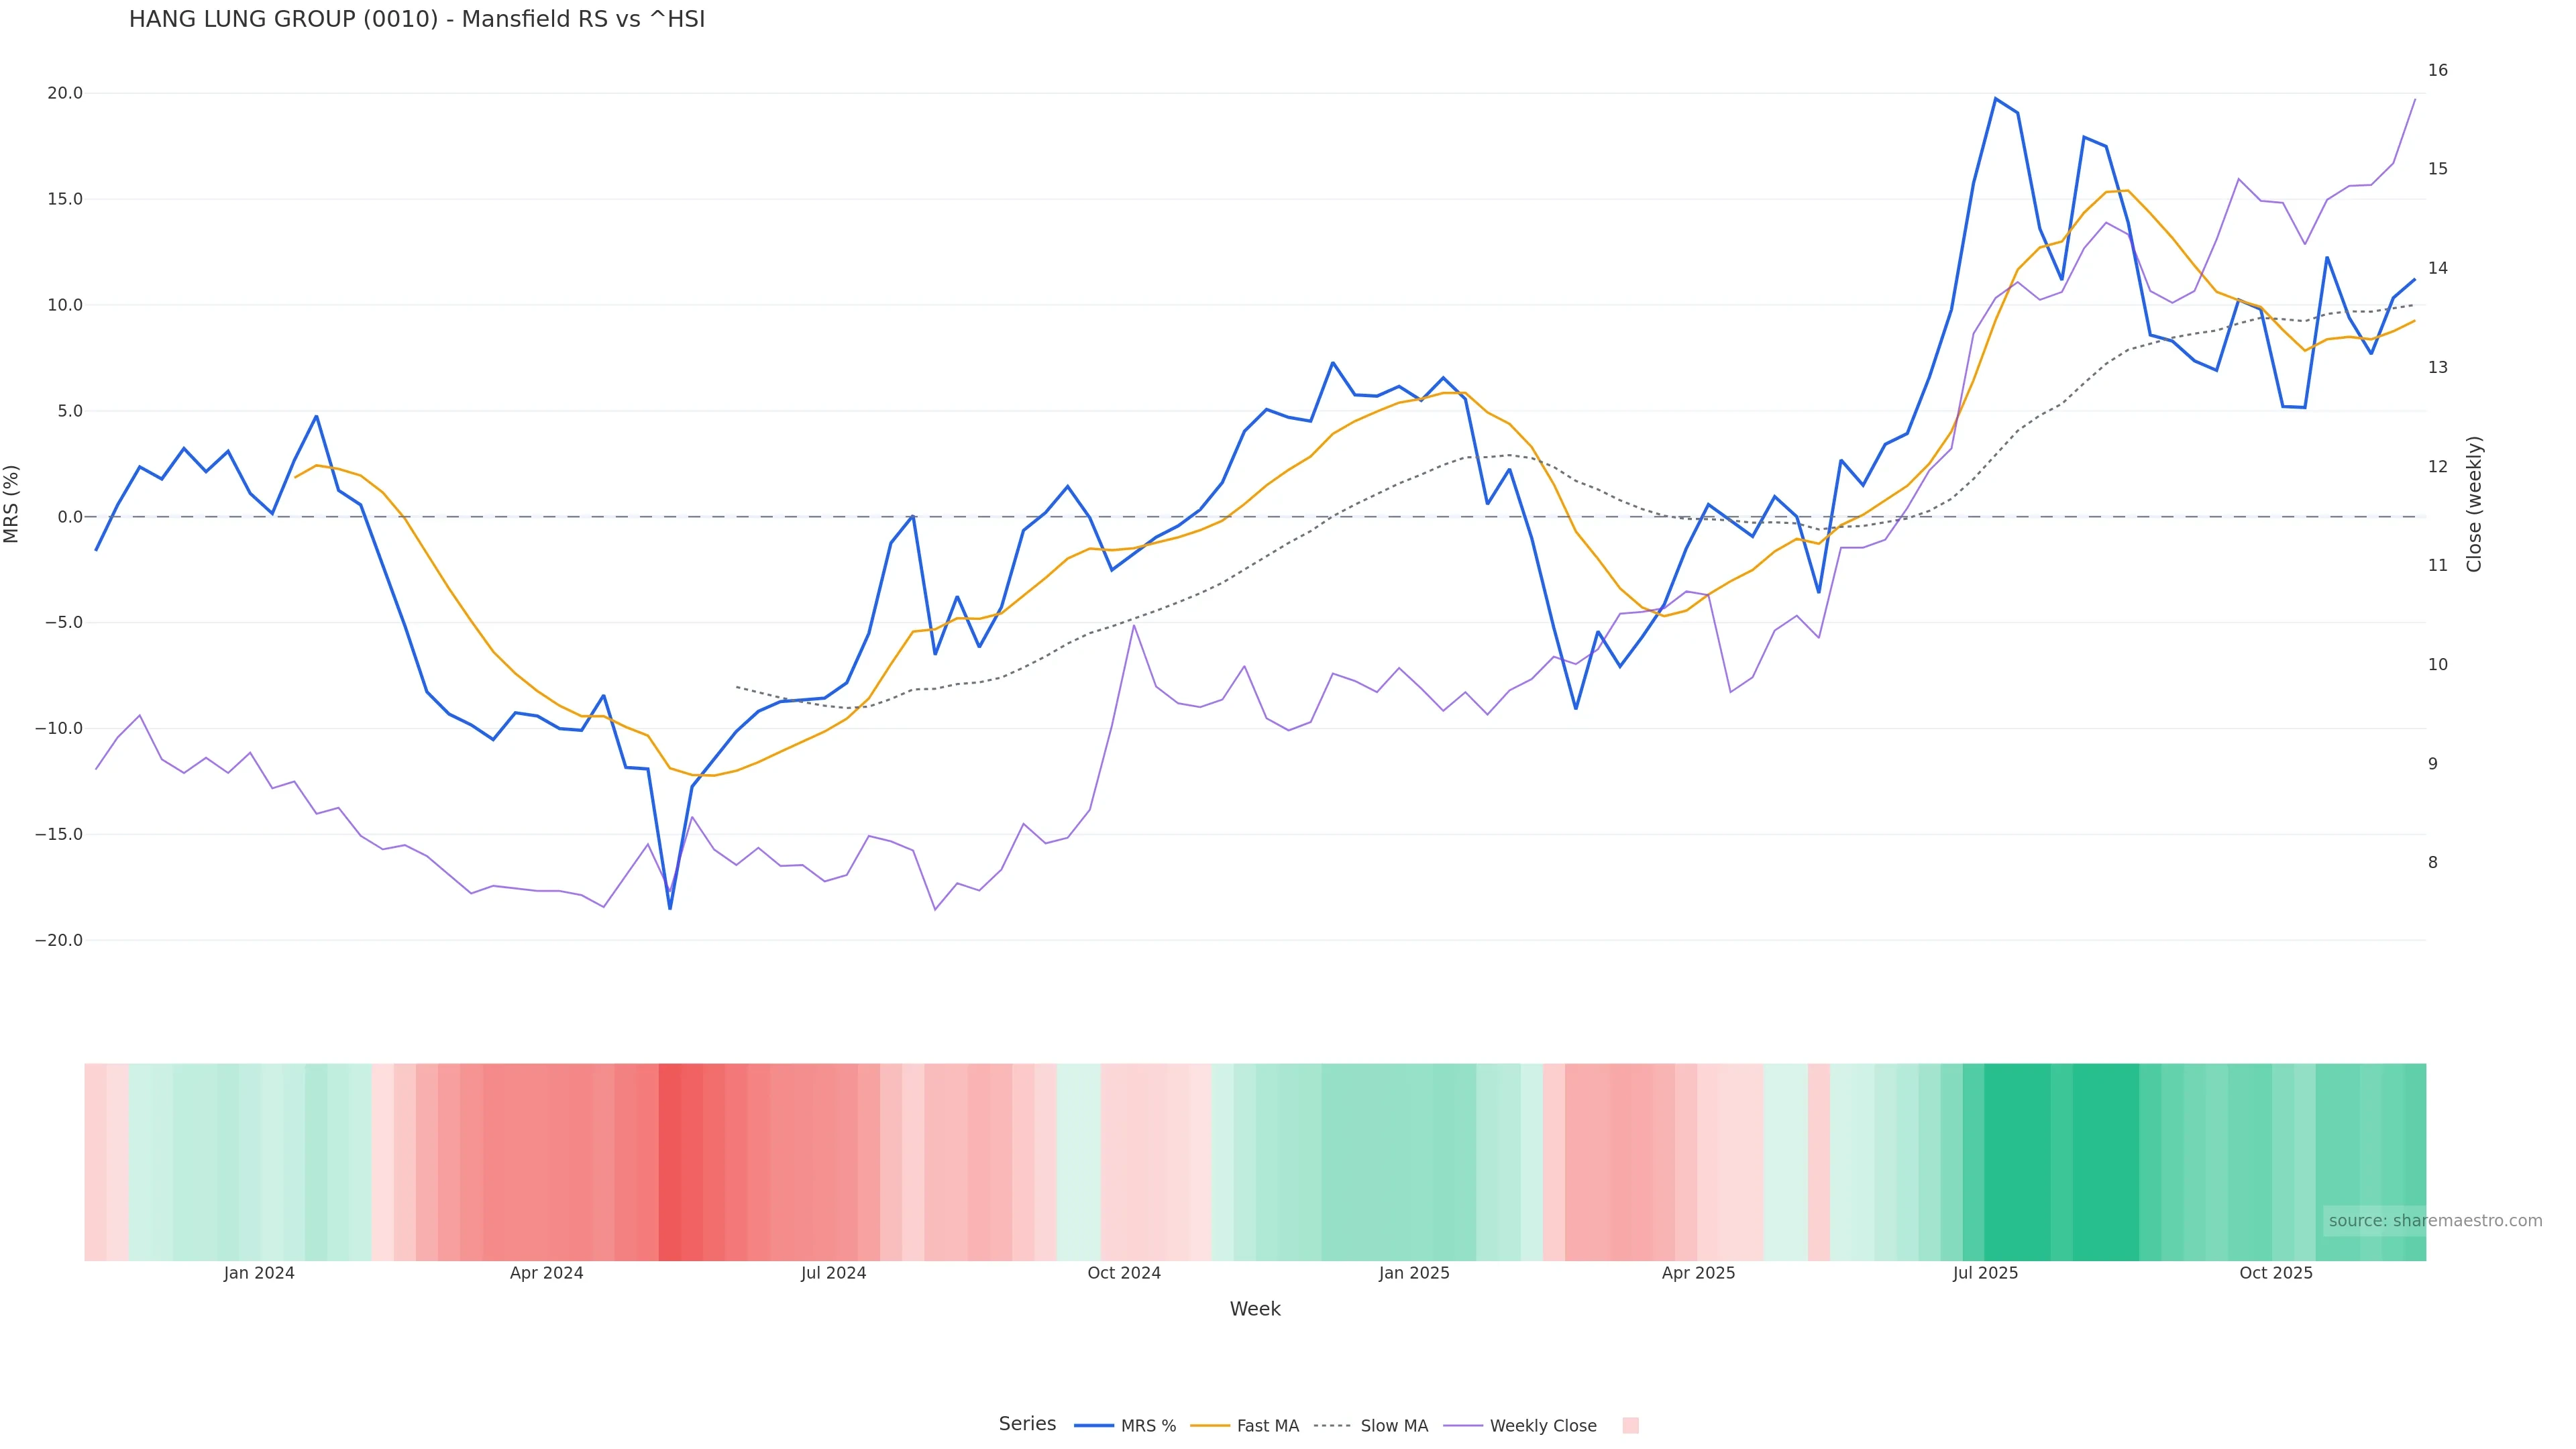Click the "Series" legend title
Viewport: 2576px width, 1449px height.
click(x=1027, y=1424)
